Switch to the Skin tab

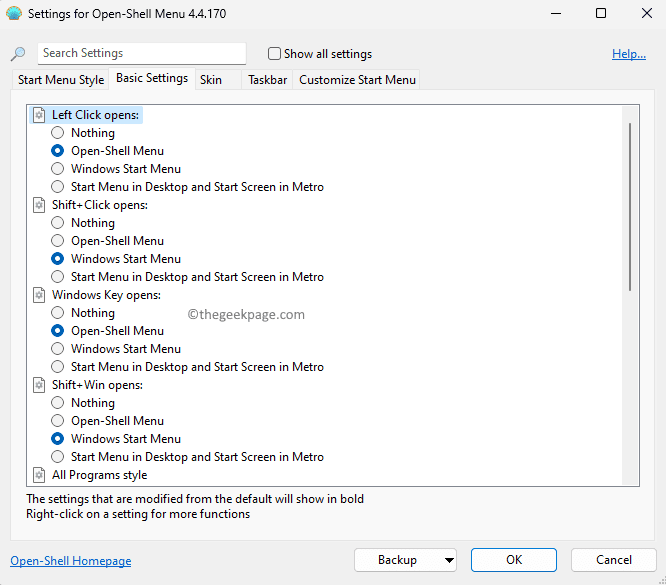coord(211,79)
